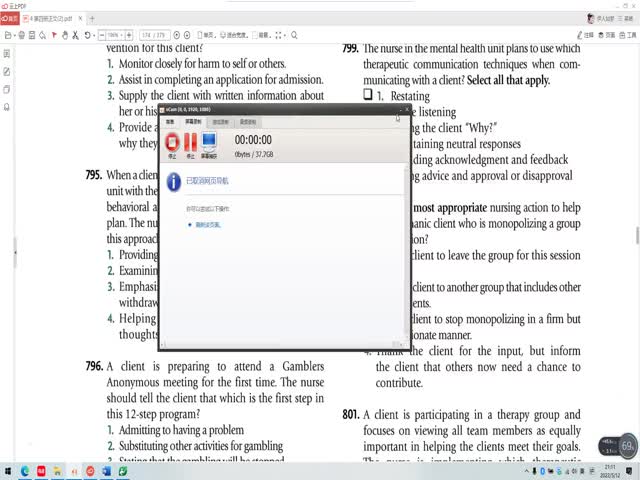The image size is (640, 480).
Task: Expand the undo history dropdown arrow
Action: click(97, 34)
